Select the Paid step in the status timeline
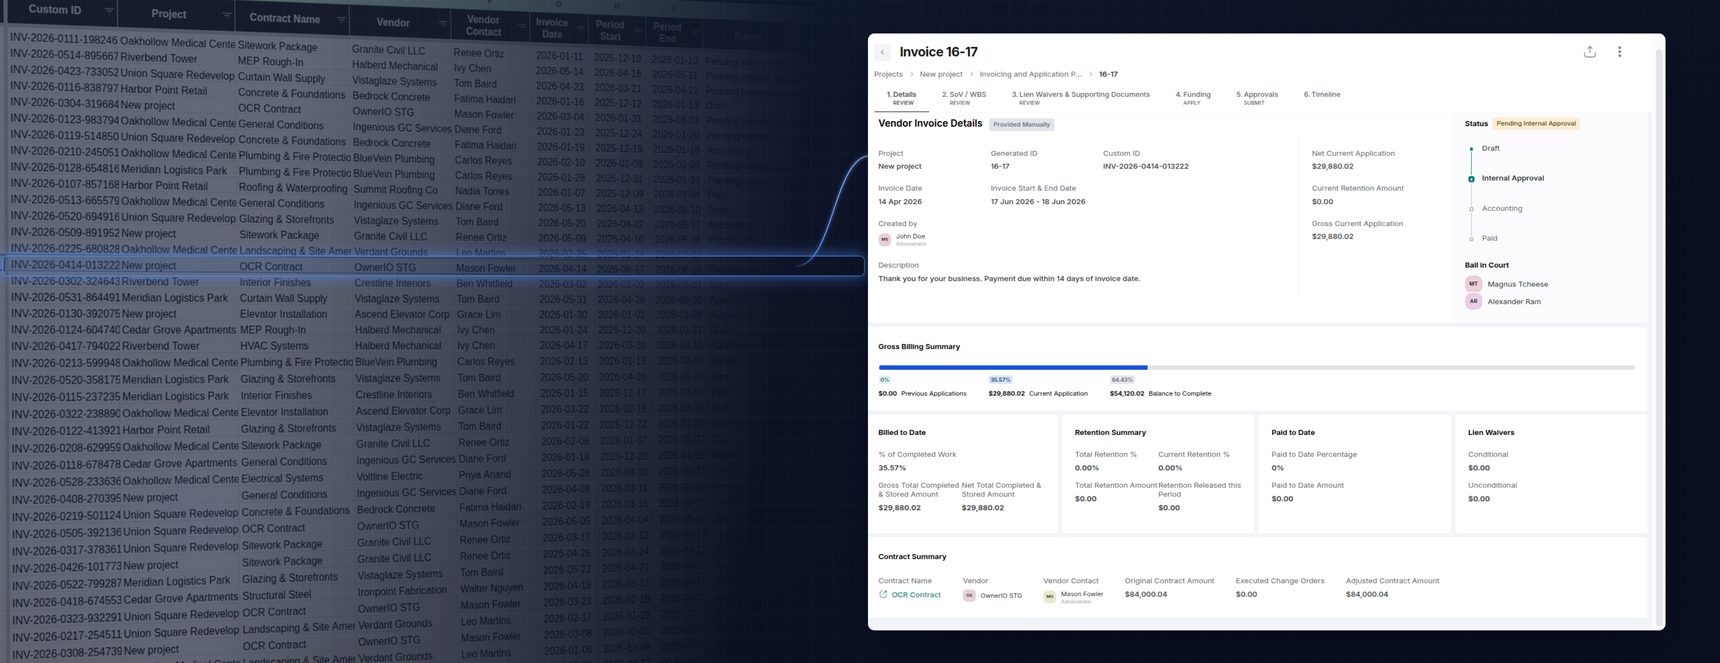Image resolution: width=1720 pixels, height=663 pixels. point(1489,238)
